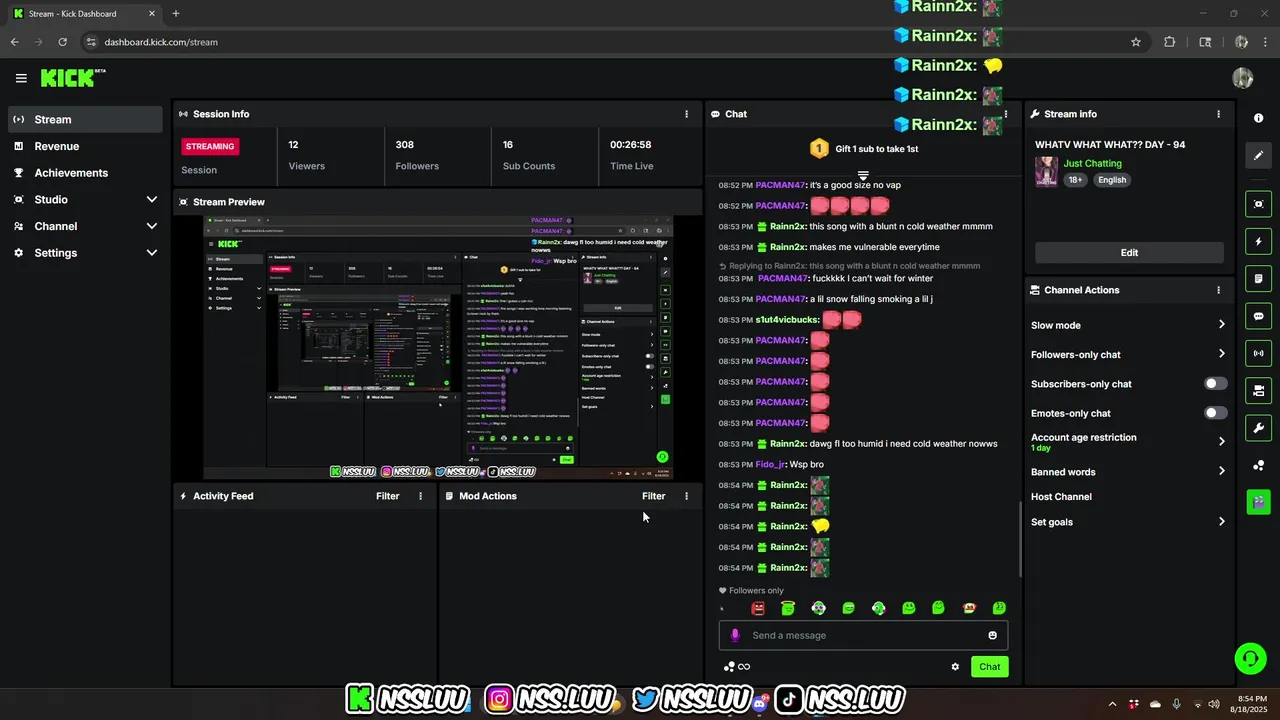Screen dimensions: 1280x720
Task: Open chat settings gear icon
Action: tap(955, 667)
